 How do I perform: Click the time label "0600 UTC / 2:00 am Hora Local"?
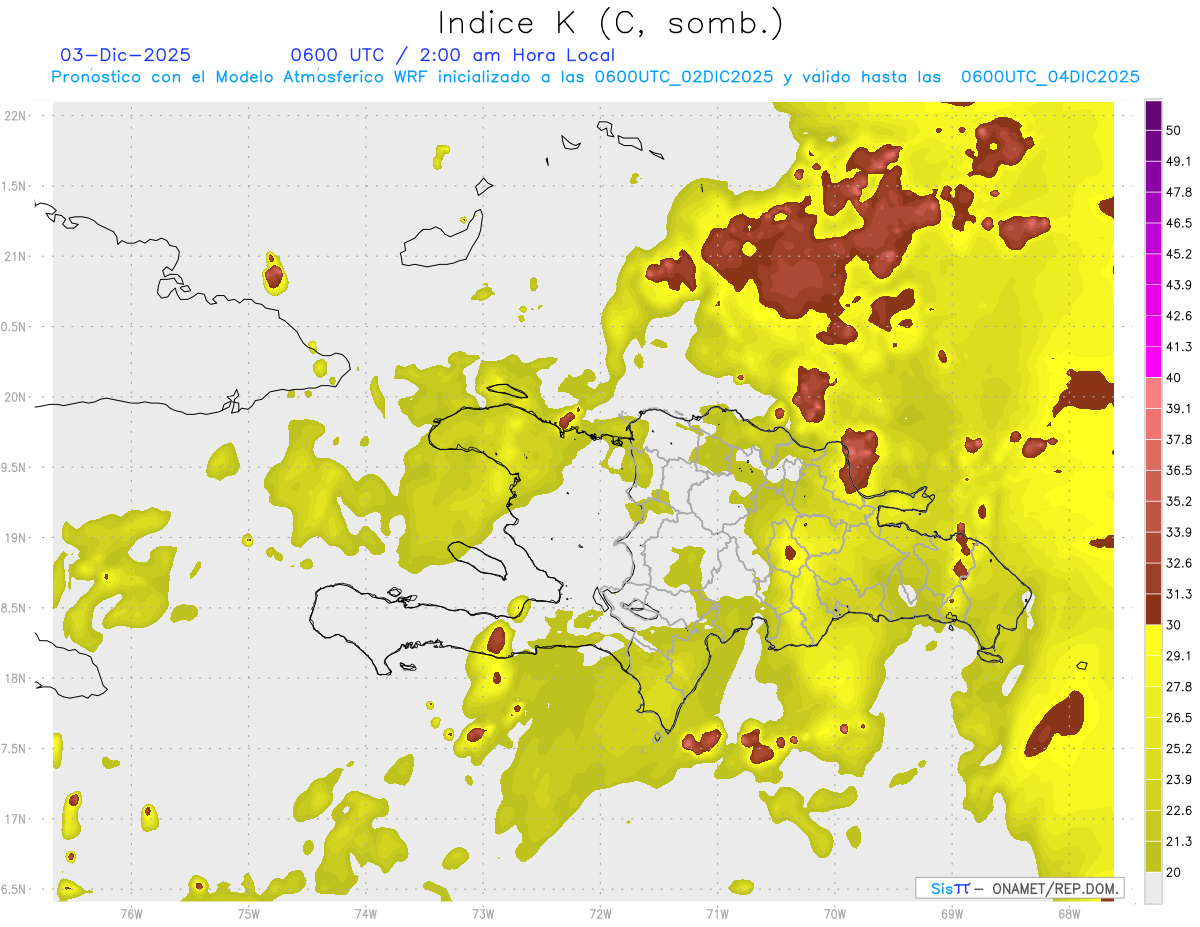453,55
